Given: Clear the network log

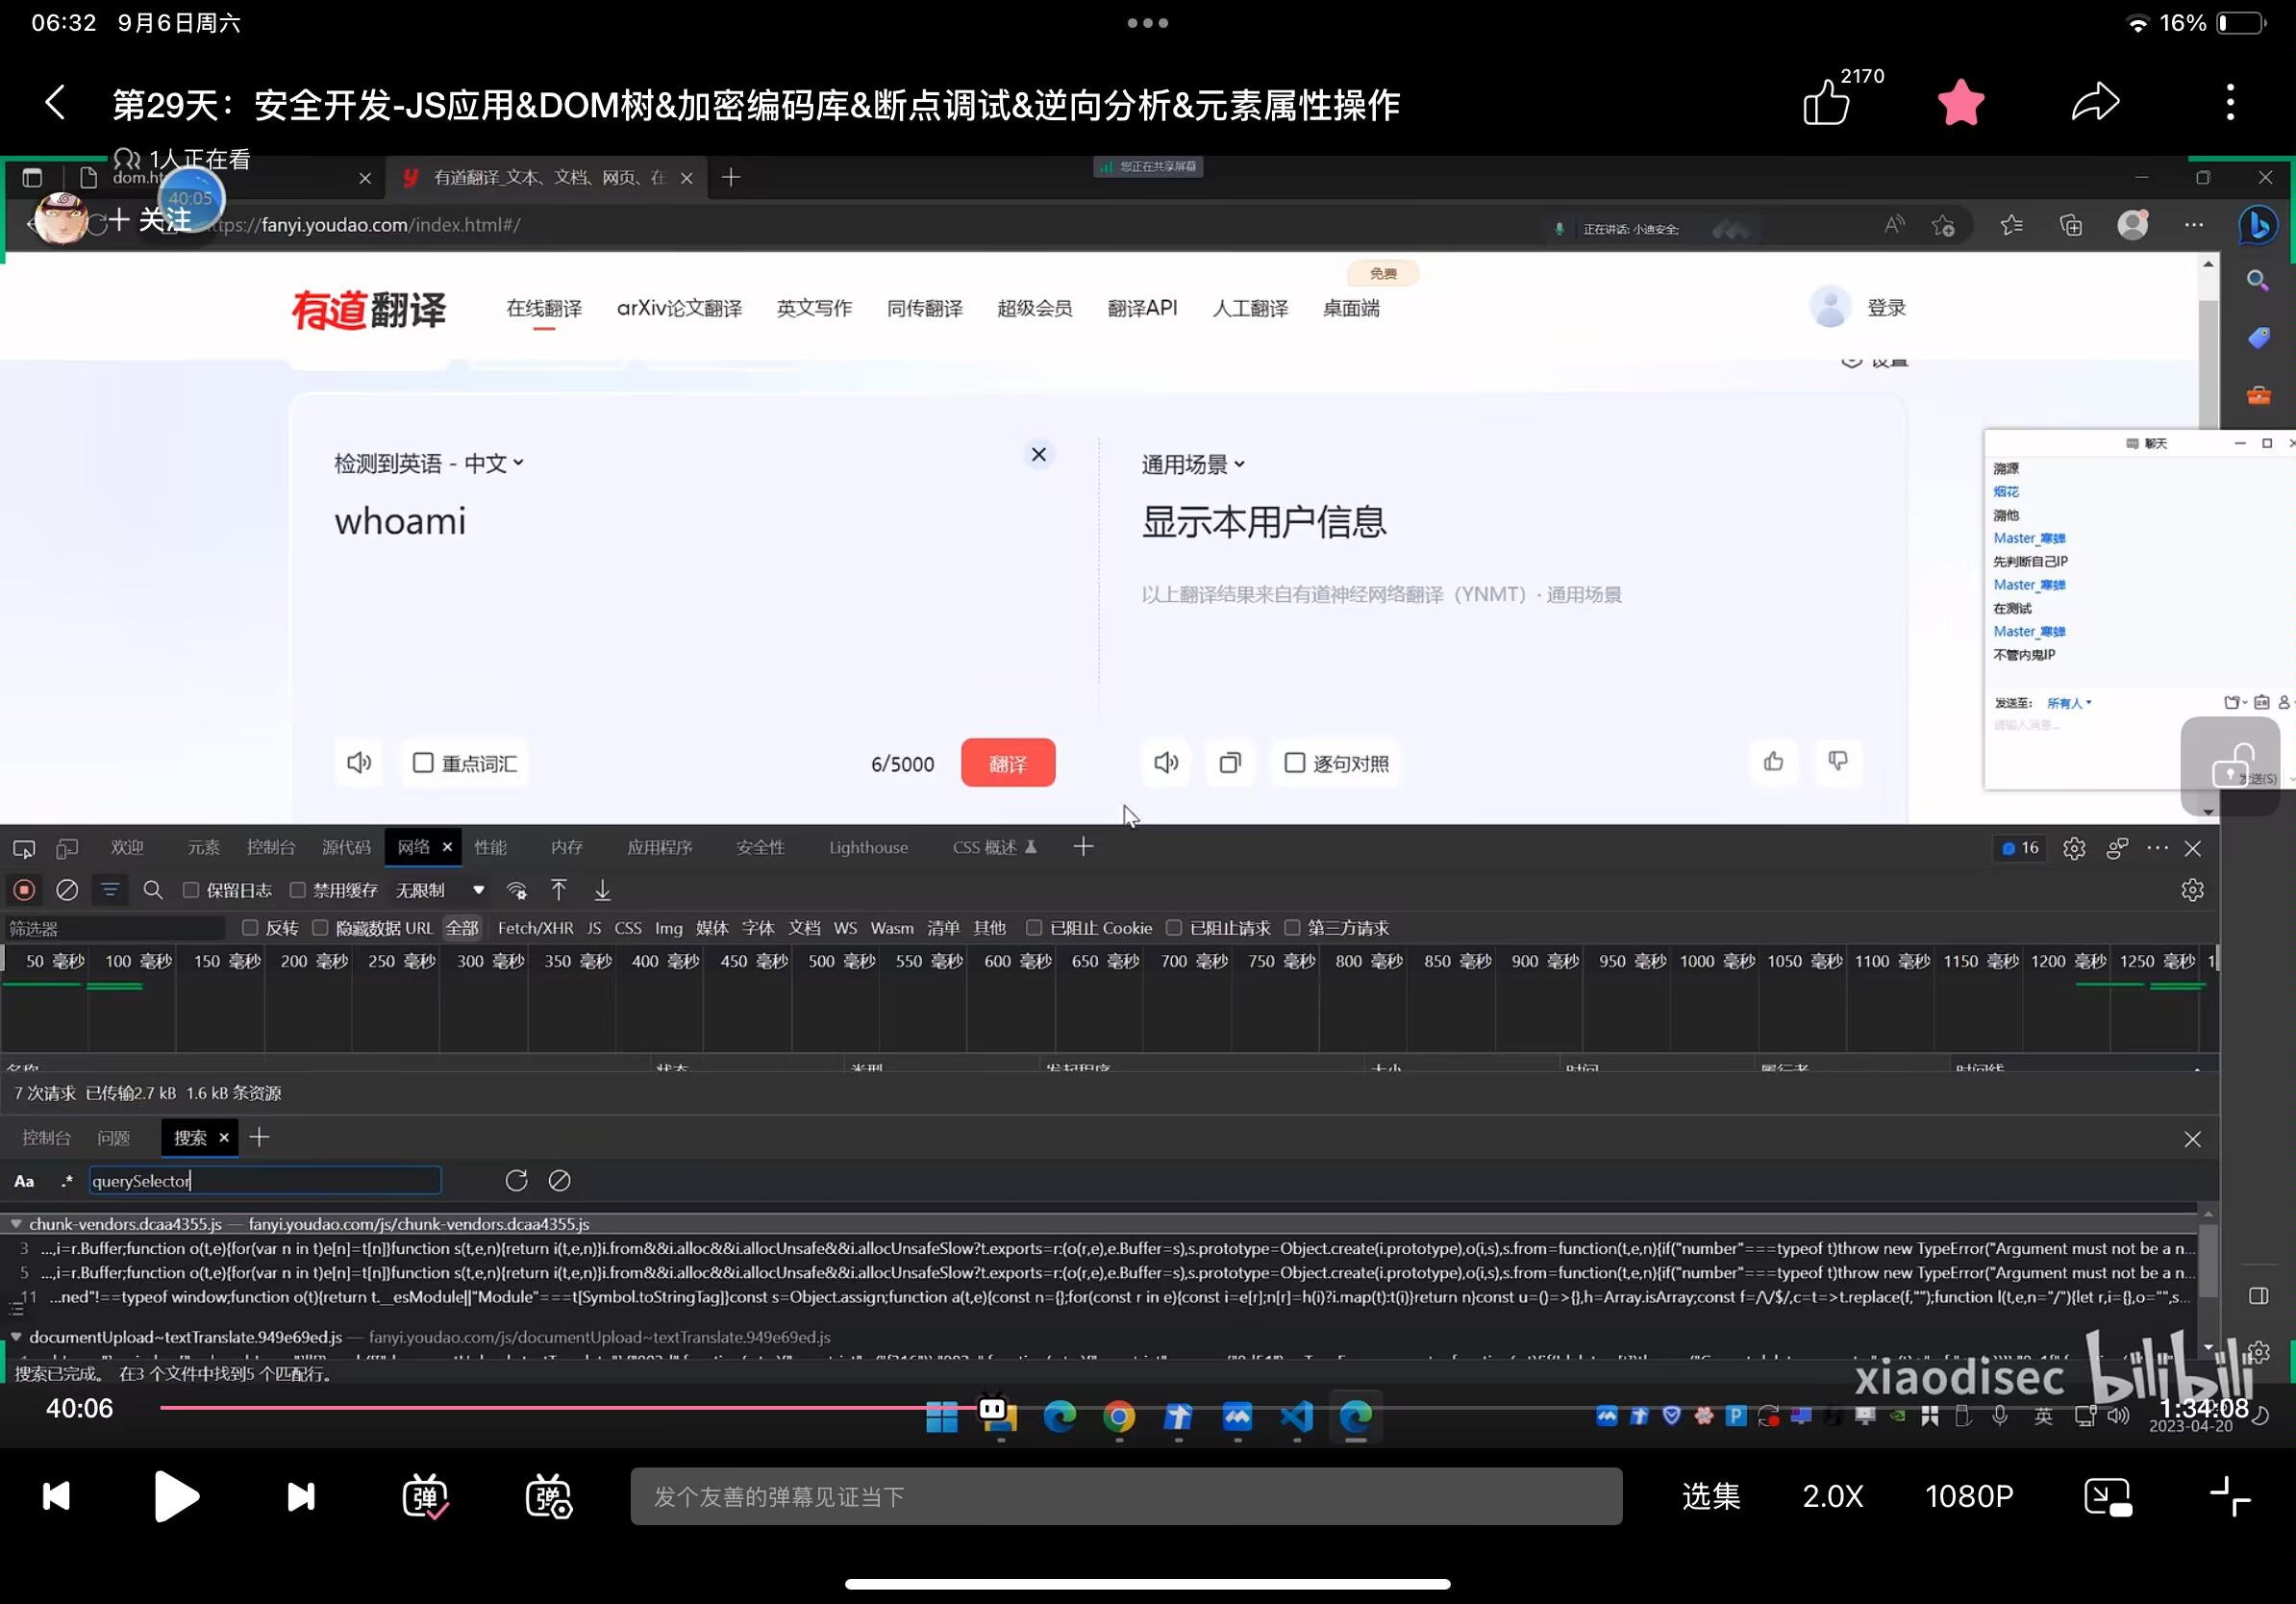Looking at the screenshot, I should coord(67,890).
